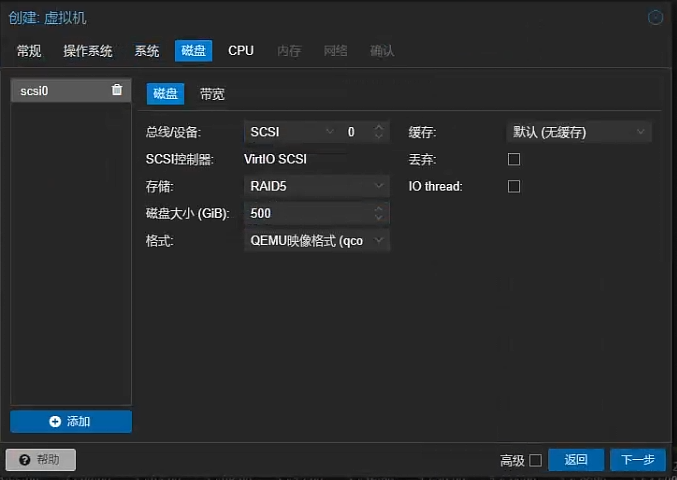Screen dimensions: 677x480
Task: Toggle the 高级 advanced checkbox
Action: 535,460
